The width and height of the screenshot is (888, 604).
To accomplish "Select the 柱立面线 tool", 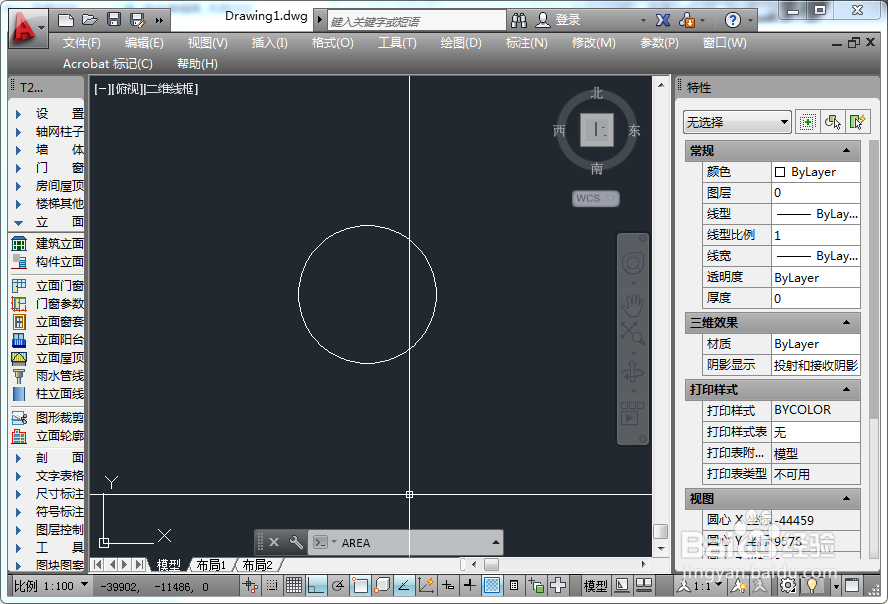I will [48, 393].
